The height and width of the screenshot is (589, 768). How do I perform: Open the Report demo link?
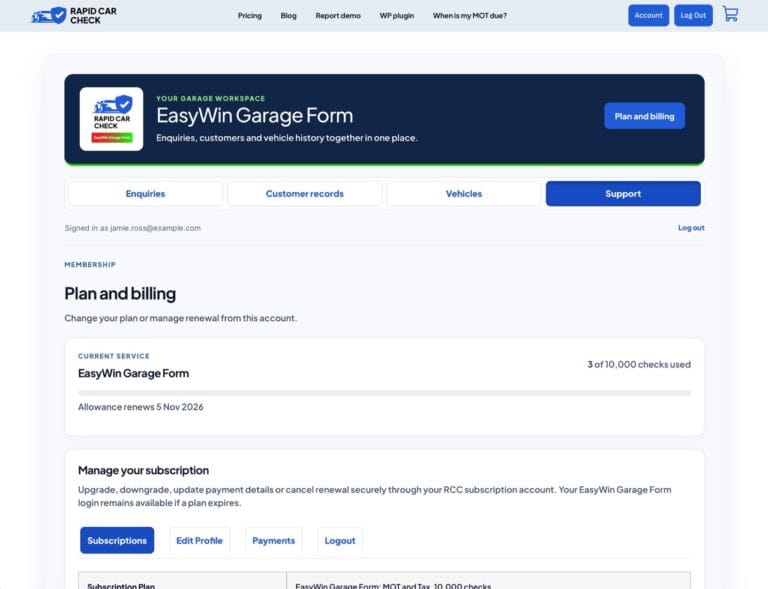[x=338, y=16]
